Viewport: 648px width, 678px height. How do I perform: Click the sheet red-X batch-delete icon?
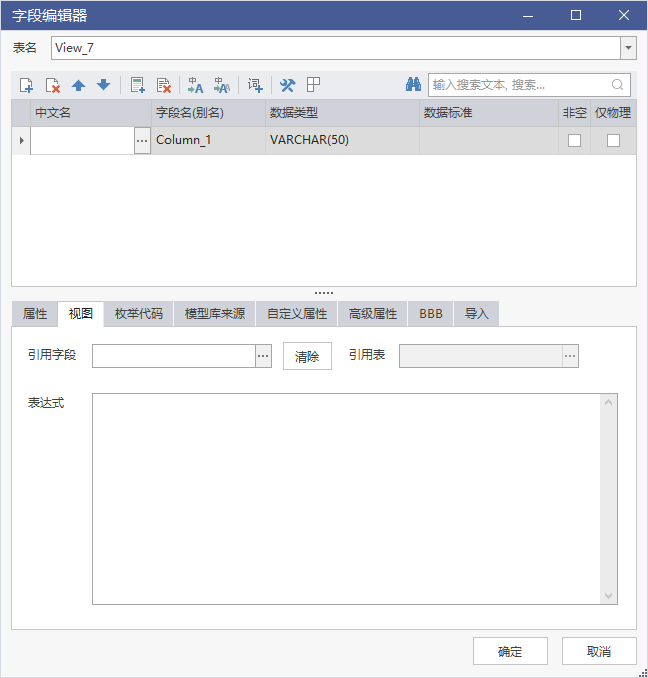tap(164, 85)
